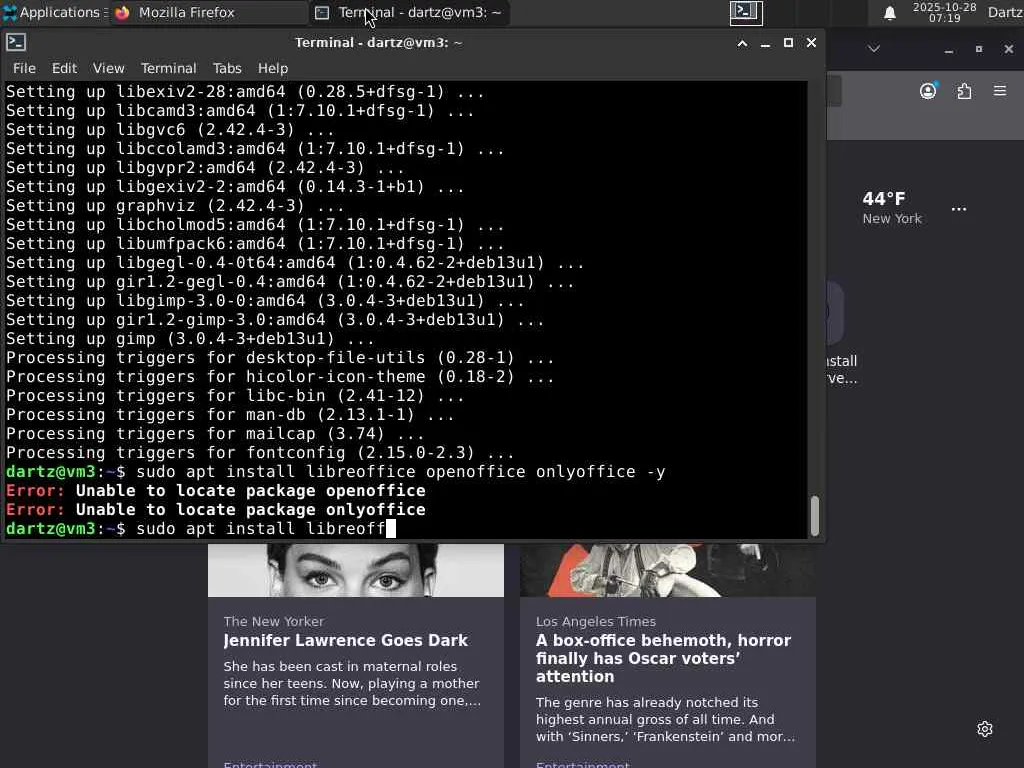Viewport: 1024px width, 768px height.
Task: Click the 'Unable to locate package onlyoffice' line
Action: coord(216,509)
